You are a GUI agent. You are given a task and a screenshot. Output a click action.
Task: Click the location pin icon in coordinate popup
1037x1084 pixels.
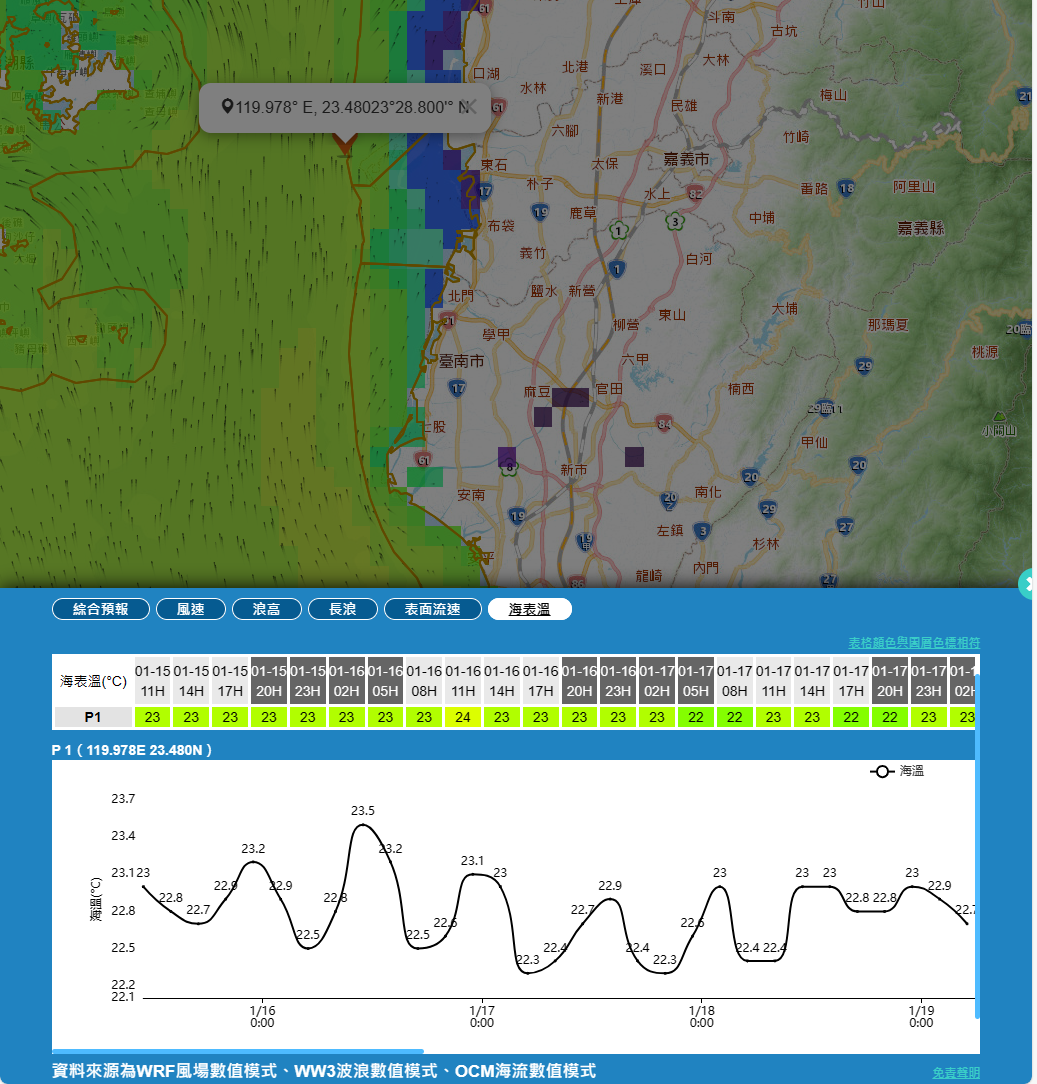pos(227,107)
